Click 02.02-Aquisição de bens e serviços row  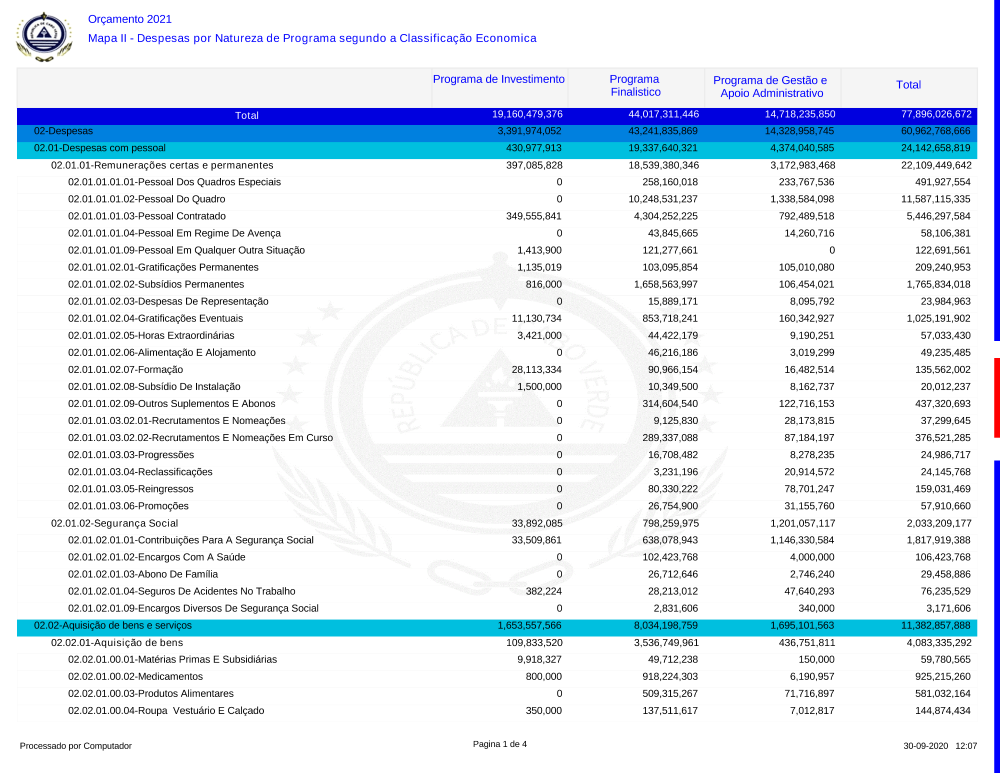[113, 625]
